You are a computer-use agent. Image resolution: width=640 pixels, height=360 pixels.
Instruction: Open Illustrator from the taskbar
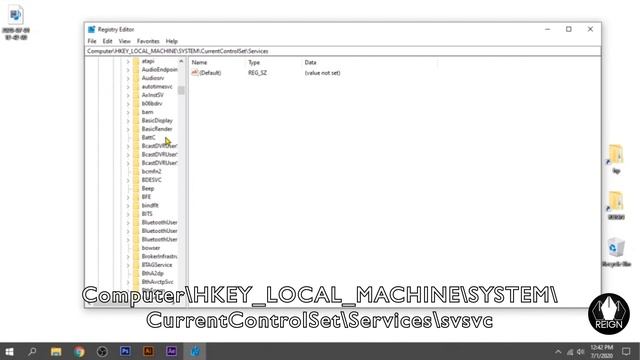click(149, 351)
